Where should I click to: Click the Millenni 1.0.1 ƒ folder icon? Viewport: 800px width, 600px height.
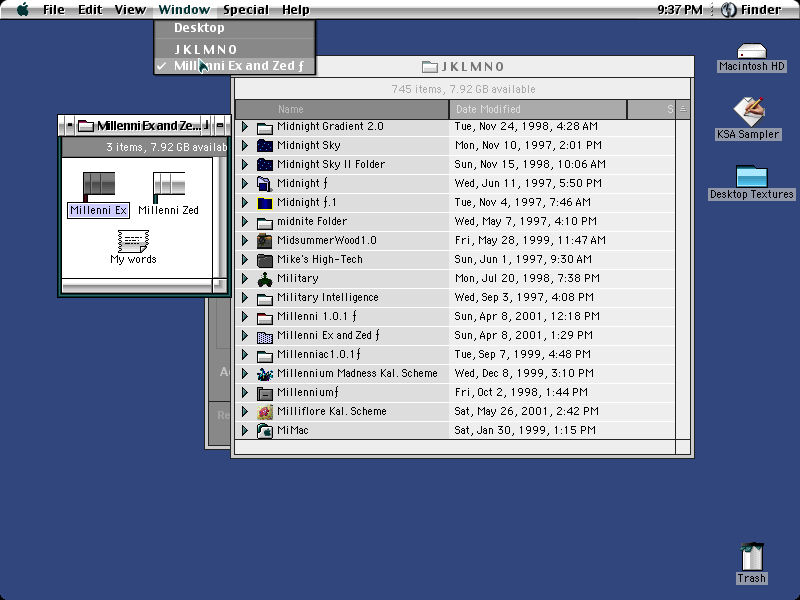(264, 316)
